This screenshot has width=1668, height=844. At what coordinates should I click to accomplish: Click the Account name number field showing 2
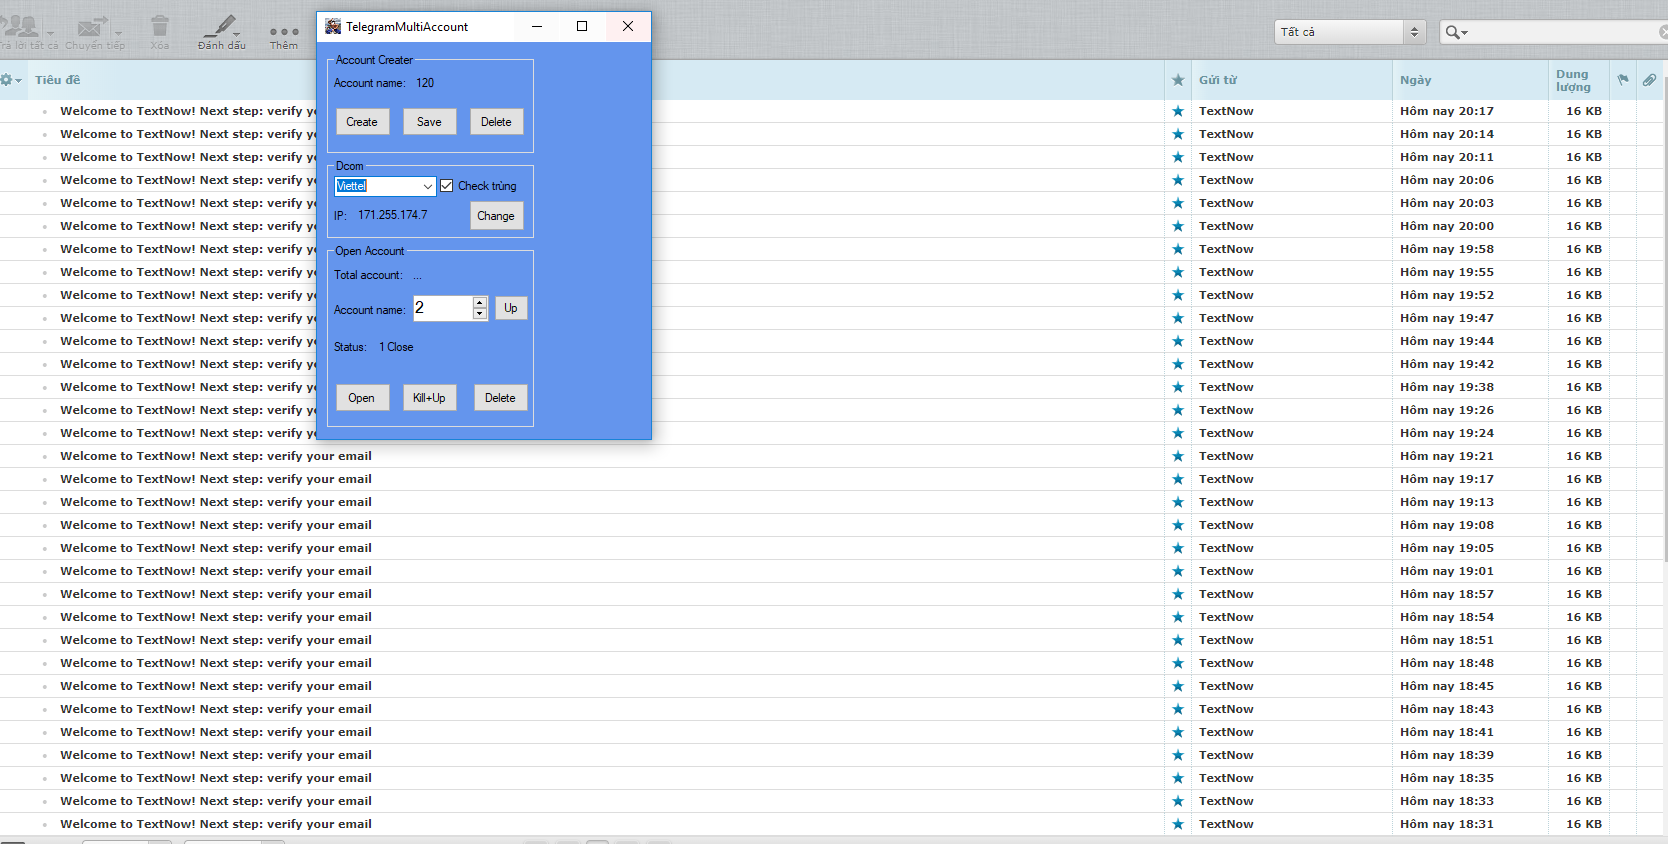[x=442, y=308]
